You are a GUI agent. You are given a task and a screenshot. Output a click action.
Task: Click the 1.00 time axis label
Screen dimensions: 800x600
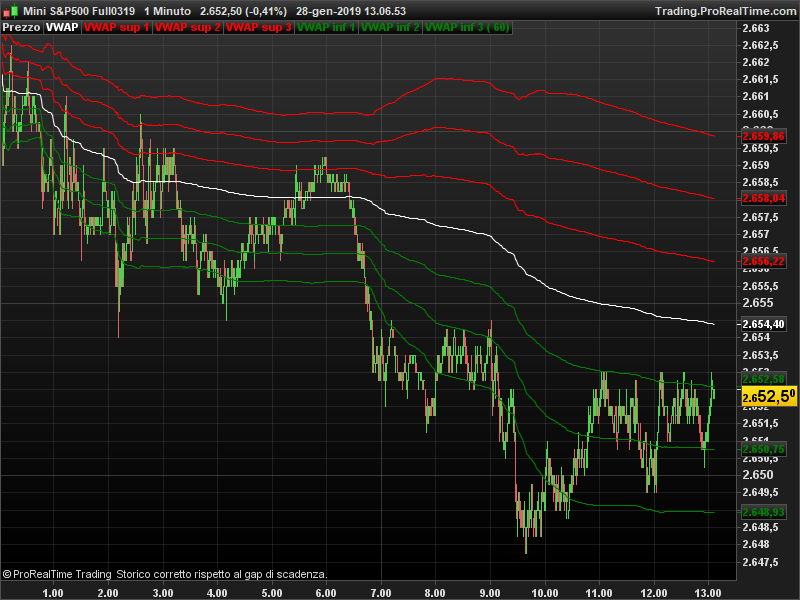[x=53, y=593]
